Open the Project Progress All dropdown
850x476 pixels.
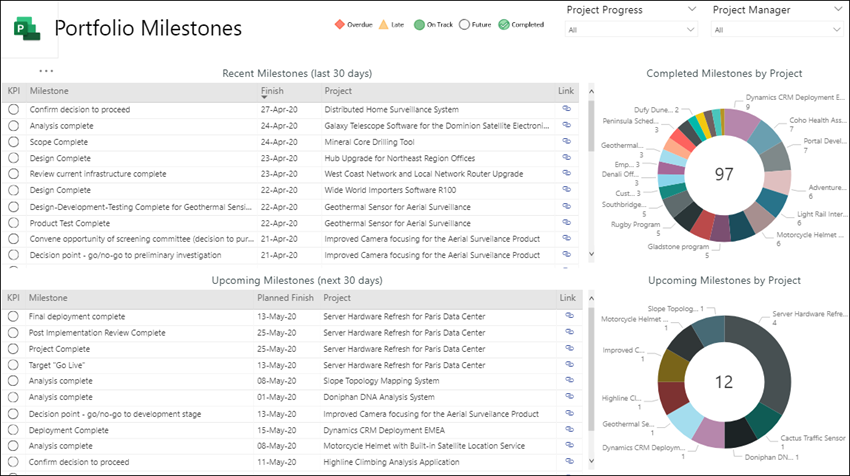pyautogui.click(x=631, y=29)
